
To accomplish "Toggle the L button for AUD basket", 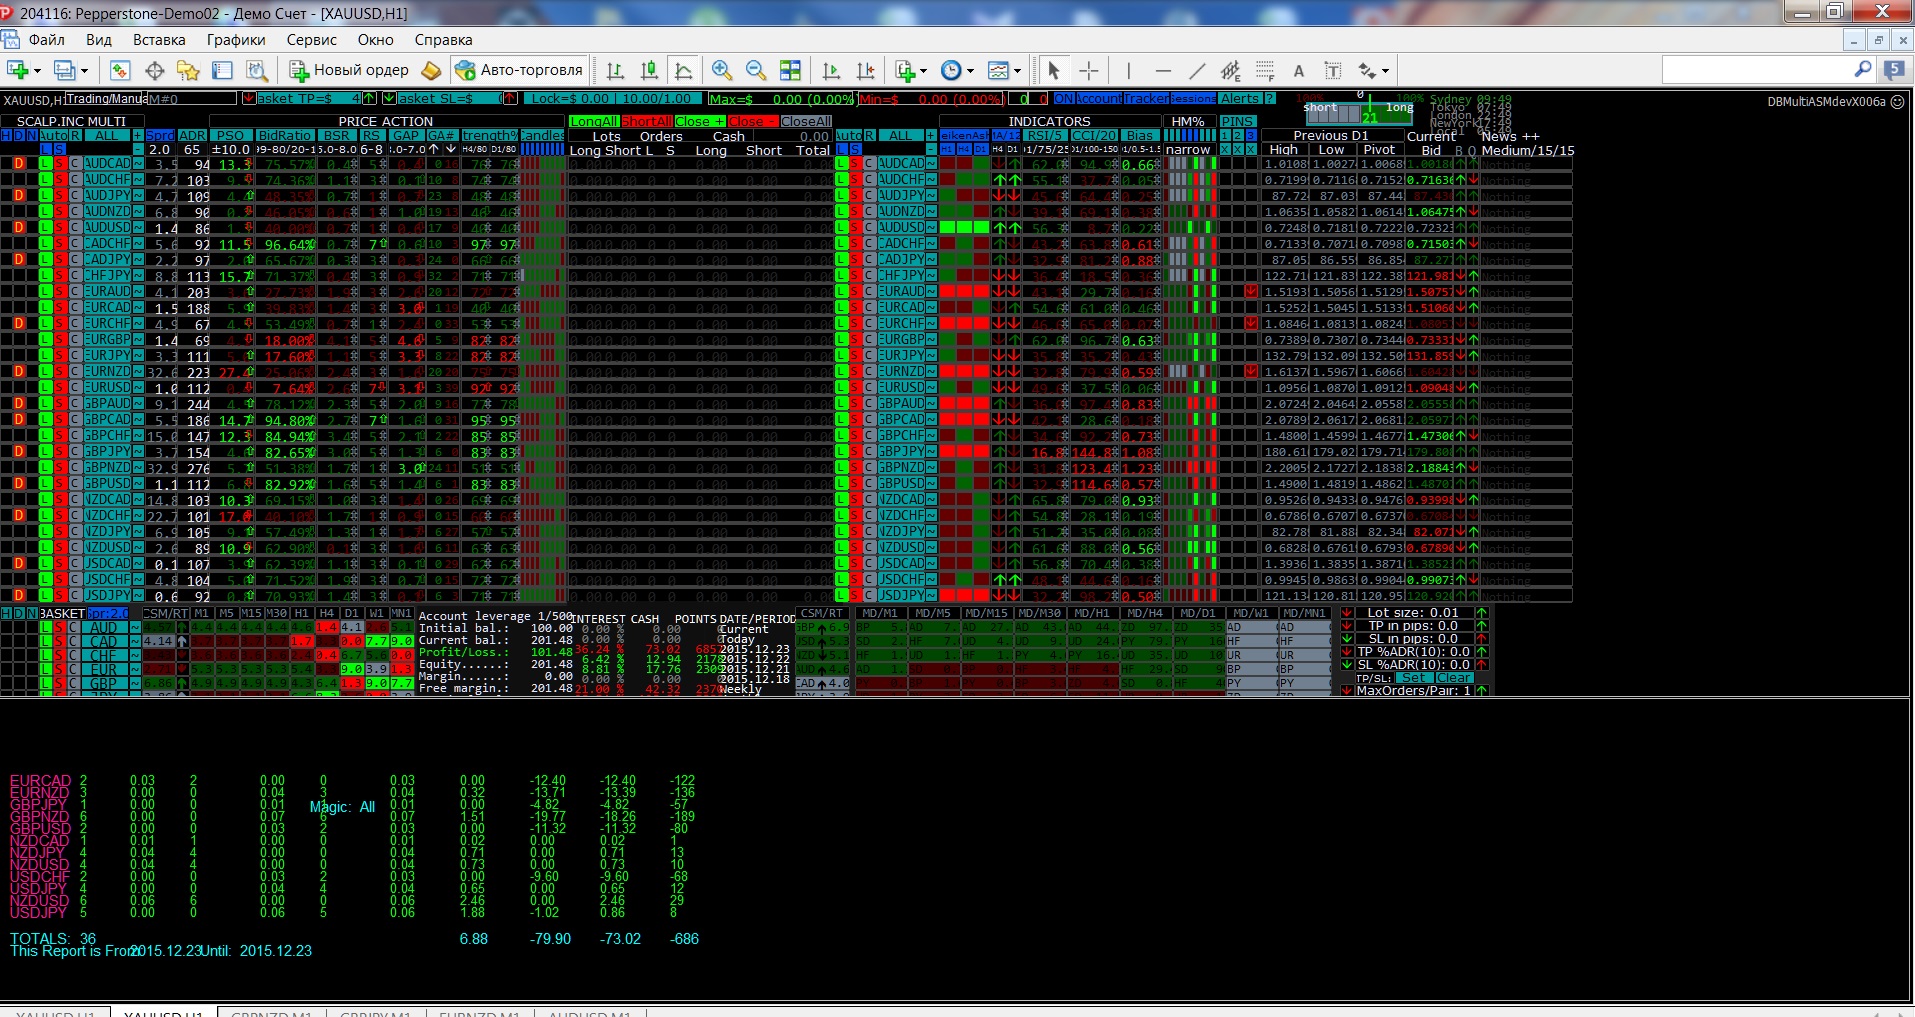I will (x=46, y=628).
